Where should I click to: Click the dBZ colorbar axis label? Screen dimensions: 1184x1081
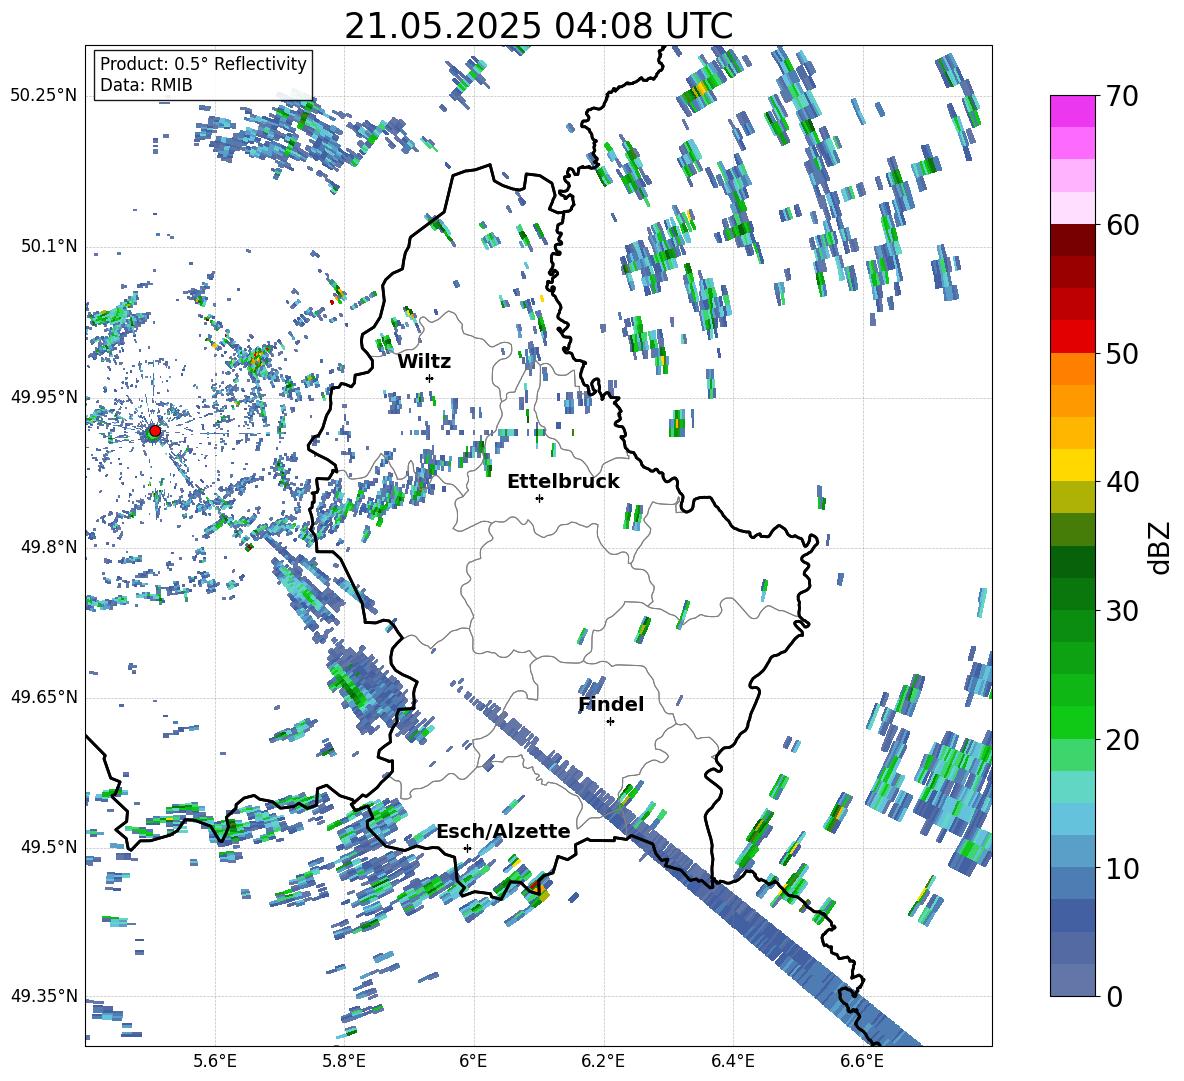pyautogui.click(x=1161, y=547)
